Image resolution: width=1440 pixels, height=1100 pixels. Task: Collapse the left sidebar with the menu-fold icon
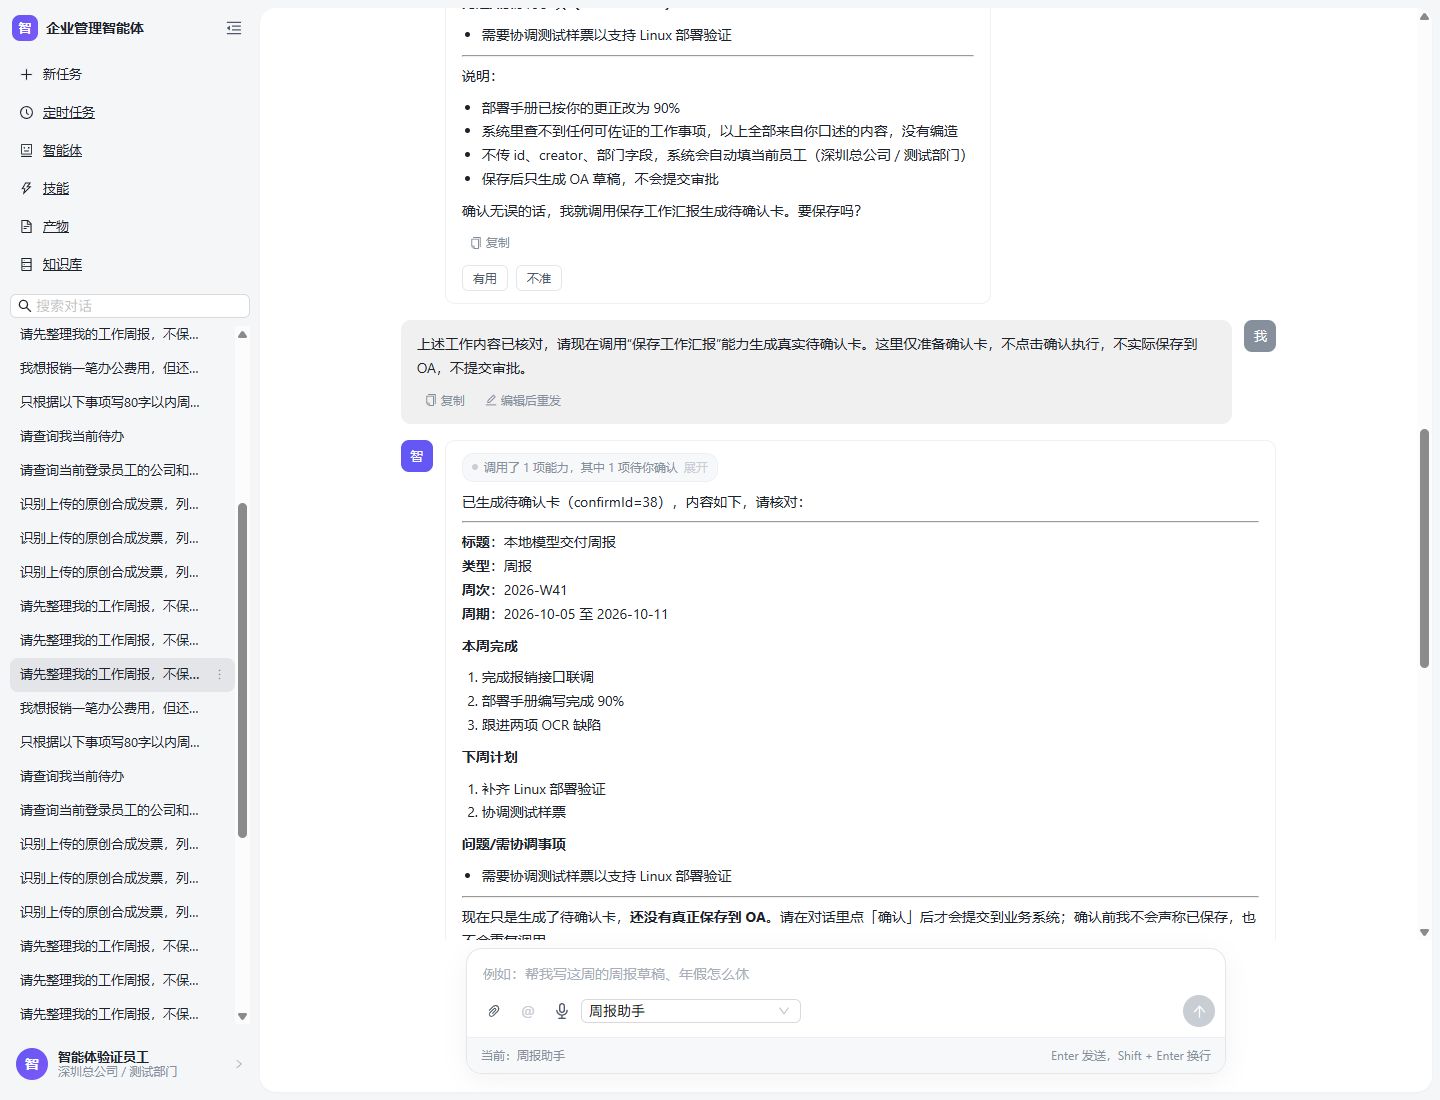coord(234,28)
